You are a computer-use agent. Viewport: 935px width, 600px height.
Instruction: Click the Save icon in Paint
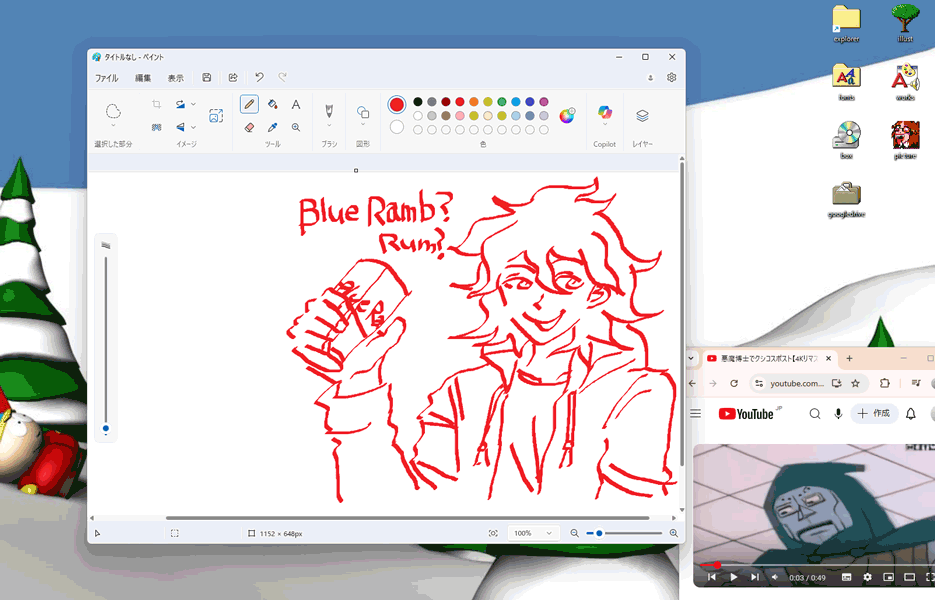pyautogui.click(x=207, y=78)
